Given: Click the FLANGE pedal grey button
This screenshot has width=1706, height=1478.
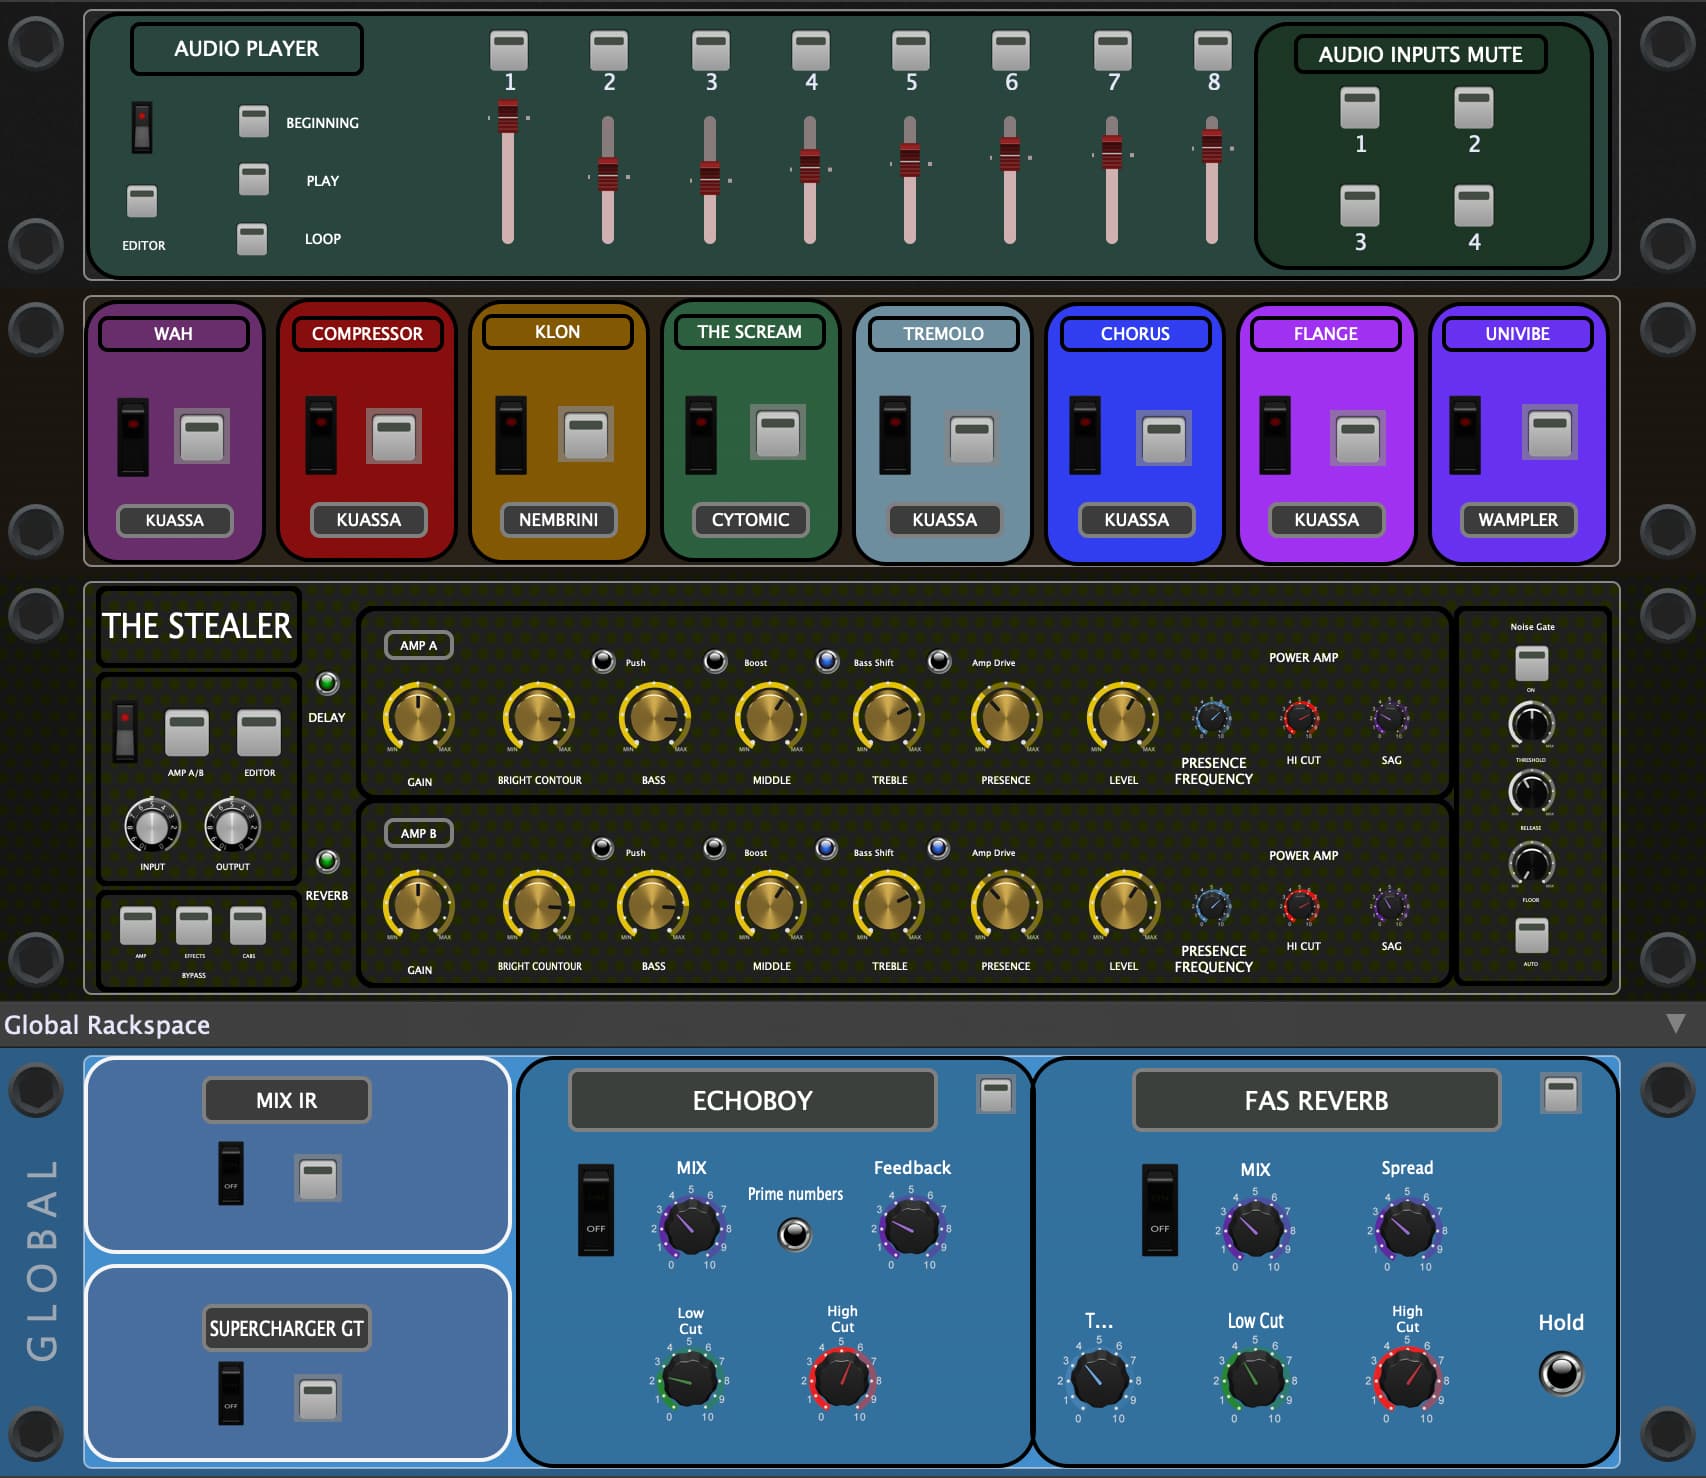Looking at the screenshot, I should (x=1358, y=438).
